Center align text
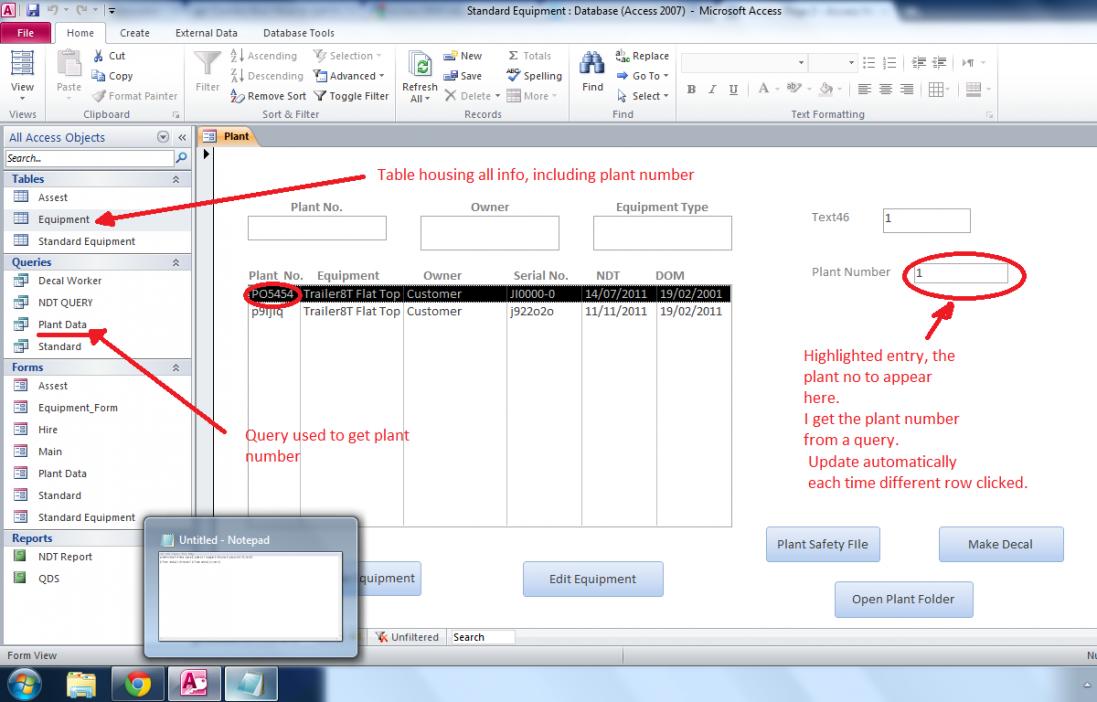Image resolution: width=1097 pixels, height=702 pixels. (885, 89)
